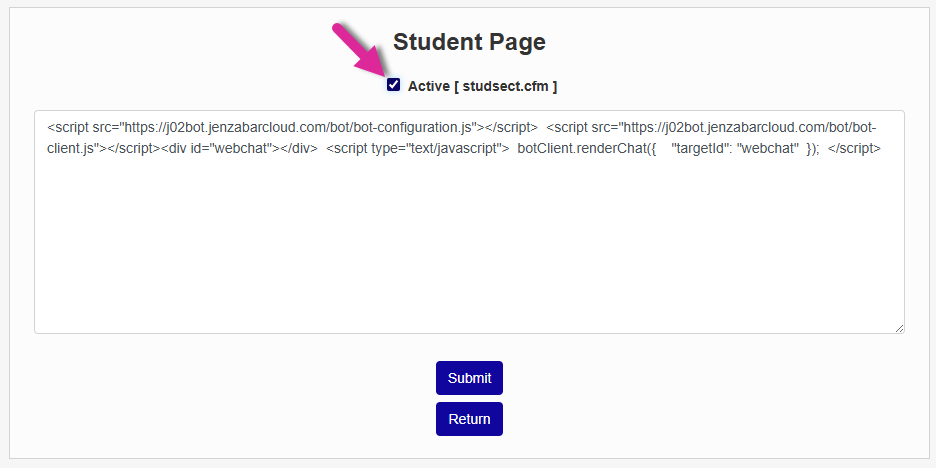The image size is (936, 468).
Task: Click the Student Page heading
Action: coord(469,42)
